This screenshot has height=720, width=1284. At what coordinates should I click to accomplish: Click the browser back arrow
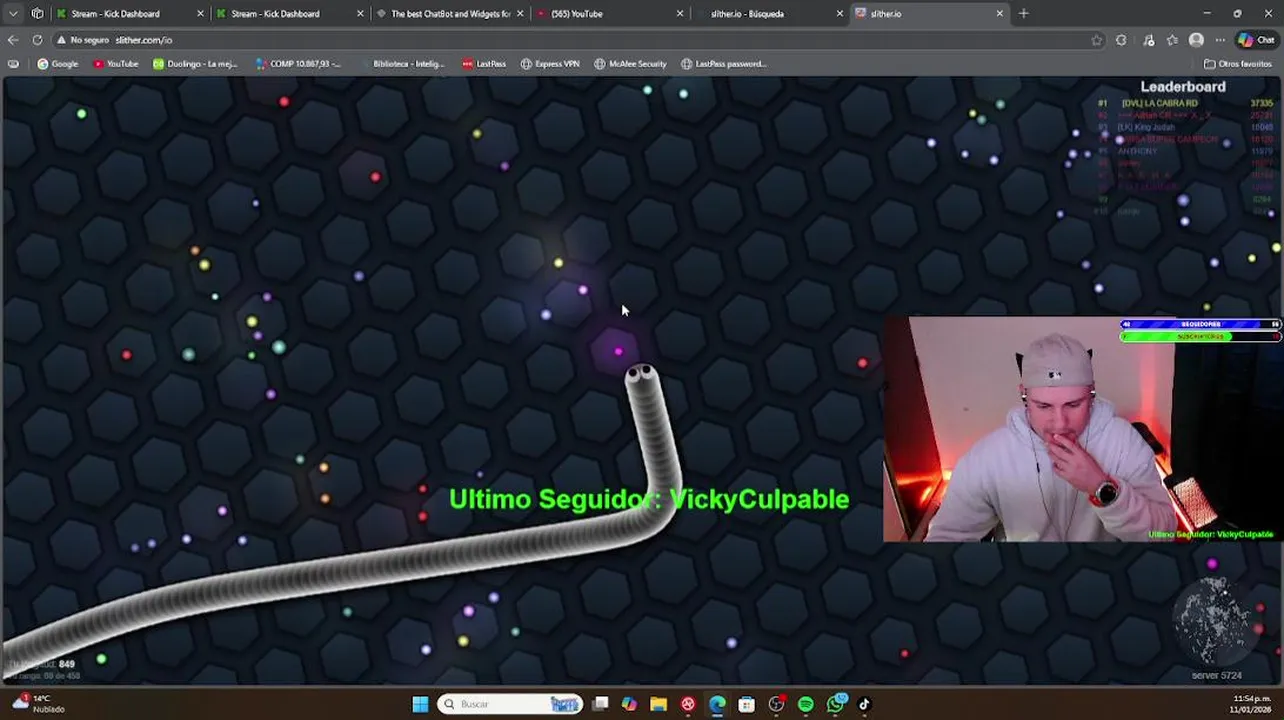click(13, 40)
